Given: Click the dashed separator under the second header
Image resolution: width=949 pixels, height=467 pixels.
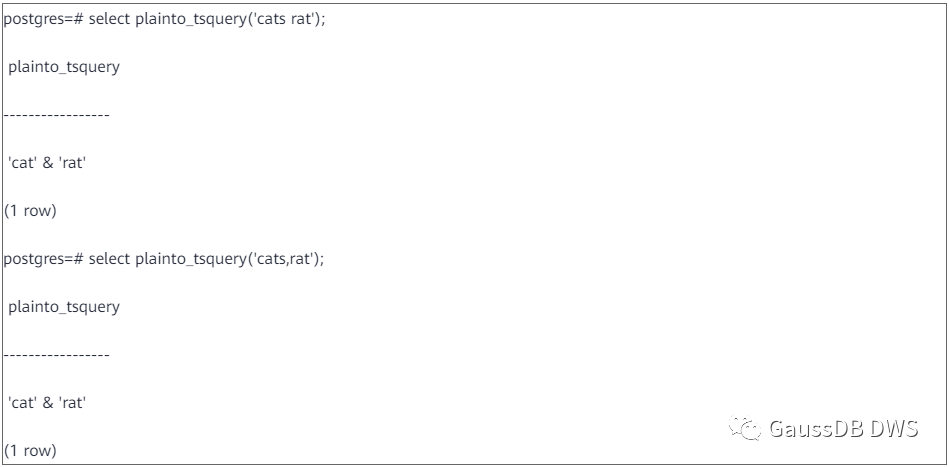Looking at the screenshot, I should pyautogui.click(x=56, y=354).
